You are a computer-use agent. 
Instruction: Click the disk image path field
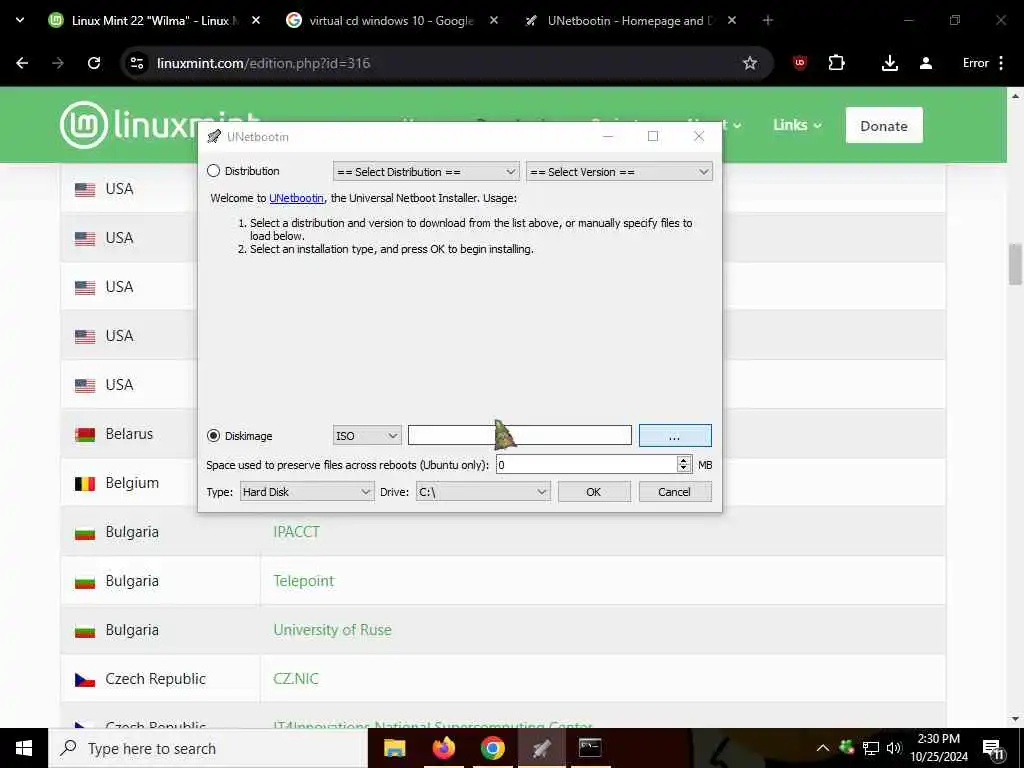[x=520, y=435]
